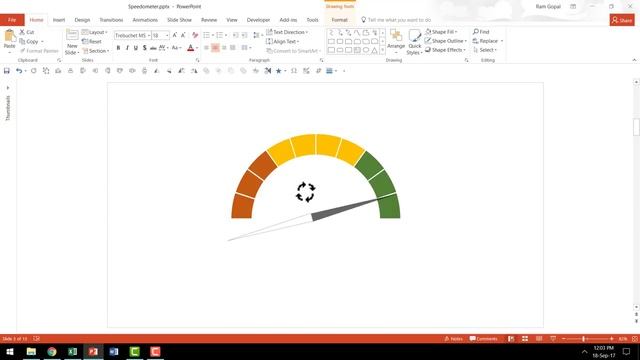The height and width of the screenshot is (360, 640).
Task: Open the font name dropdown
Action: pos(149,36)
